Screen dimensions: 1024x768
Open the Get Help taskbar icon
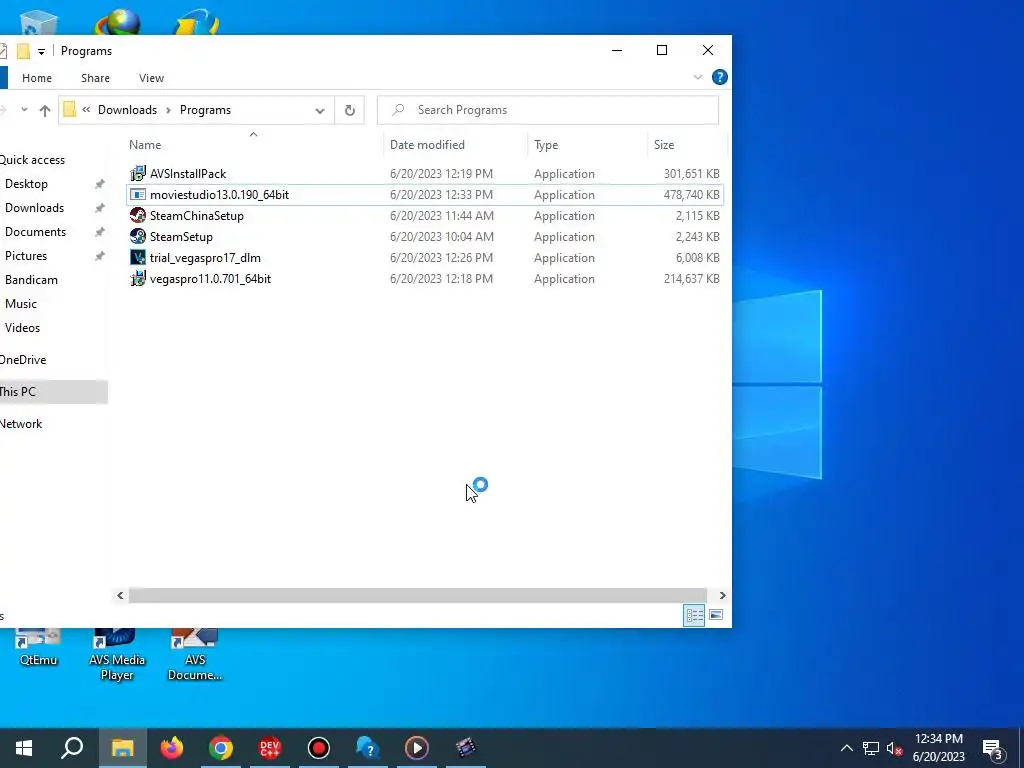[368, 748]
